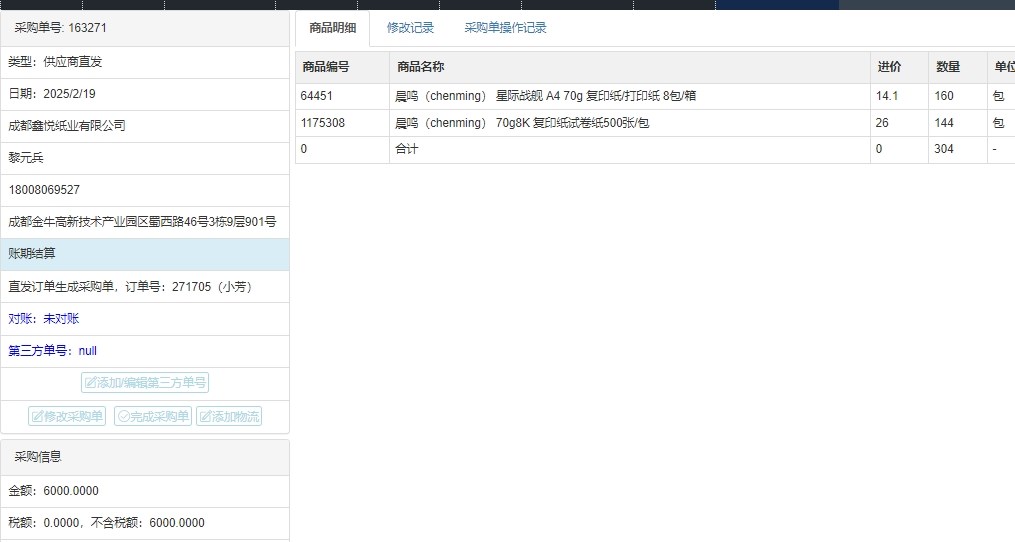Click the price 14.1 cell

click(x=899, y=96)
